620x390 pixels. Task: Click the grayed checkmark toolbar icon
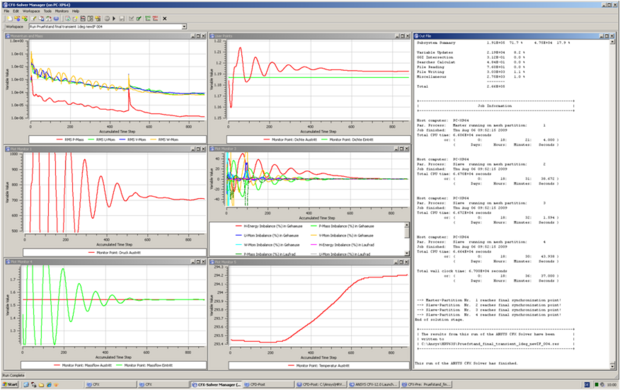[131, 19]
